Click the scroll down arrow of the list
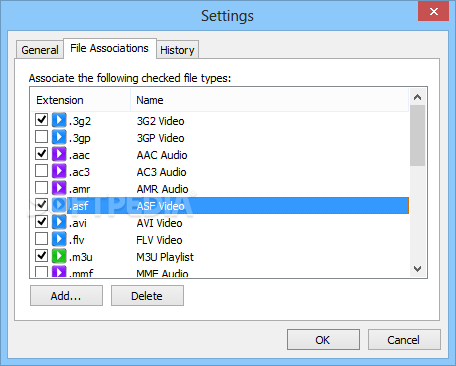This screenshot has height=366, width=456. 417,269
